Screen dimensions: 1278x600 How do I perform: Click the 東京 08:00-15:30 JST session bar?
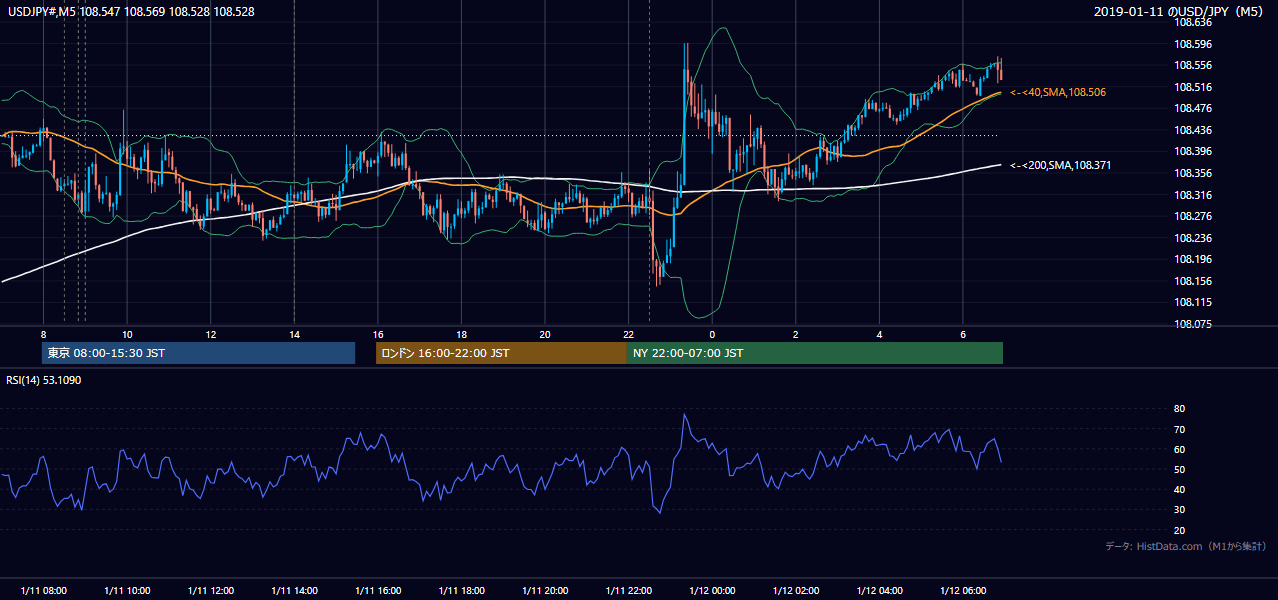click(198, 353)
